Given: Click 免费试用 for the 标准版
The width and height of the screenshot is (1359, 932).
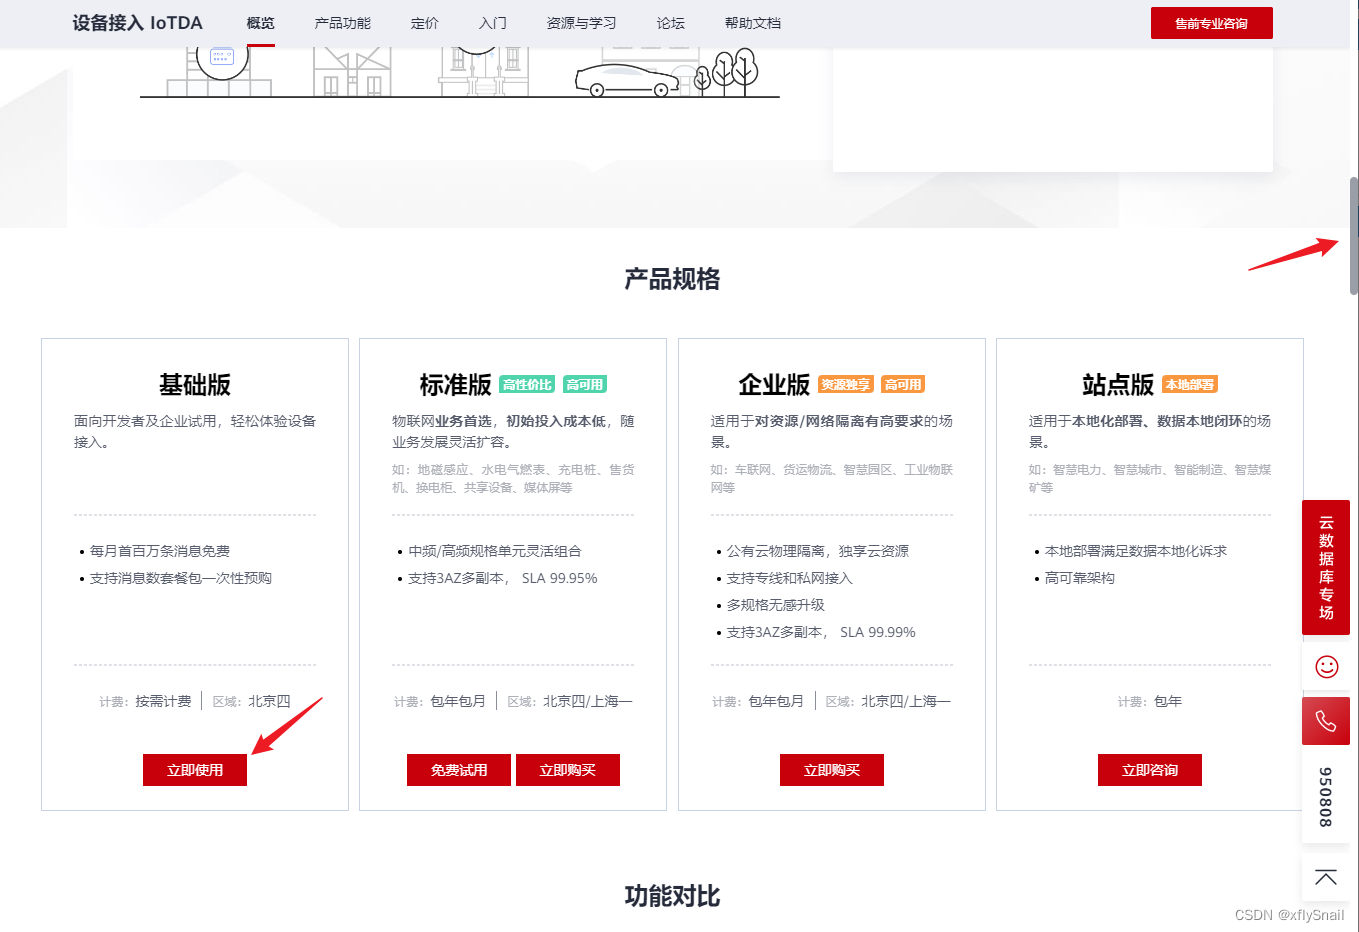Looking at the screenshot, I should click(459, 770).
